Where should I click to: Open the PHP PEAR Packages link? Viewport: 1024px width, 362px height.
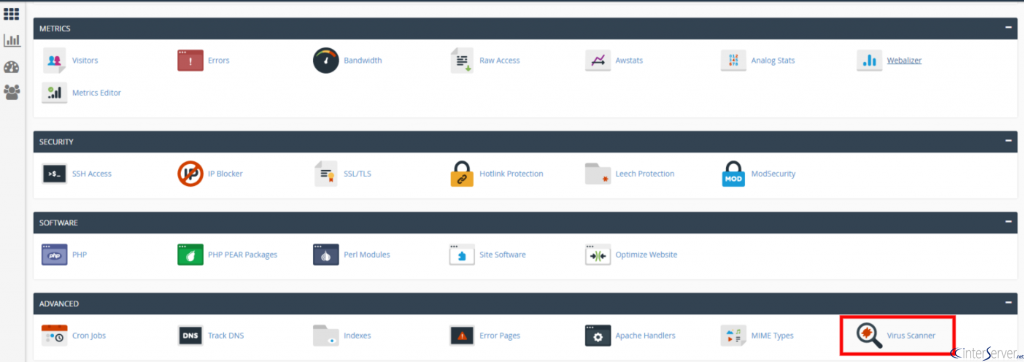(243, 255)
